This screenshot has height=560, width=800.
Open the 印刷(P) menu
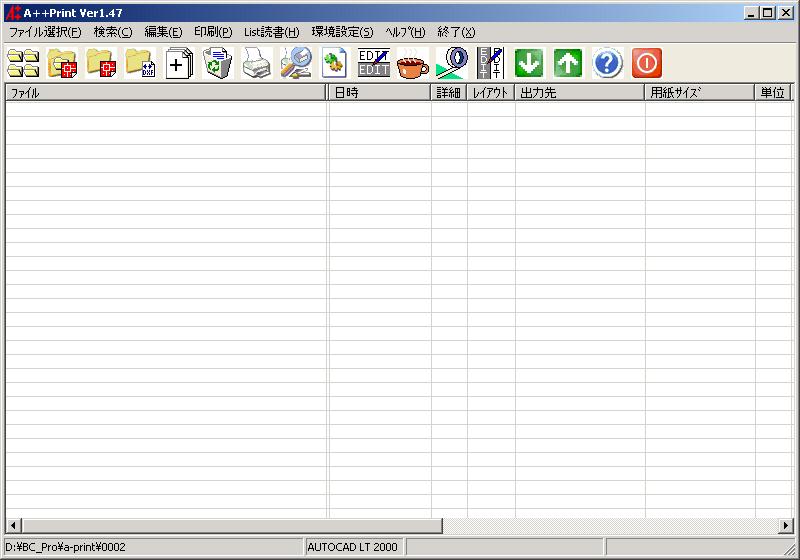(x=213, y=32)
